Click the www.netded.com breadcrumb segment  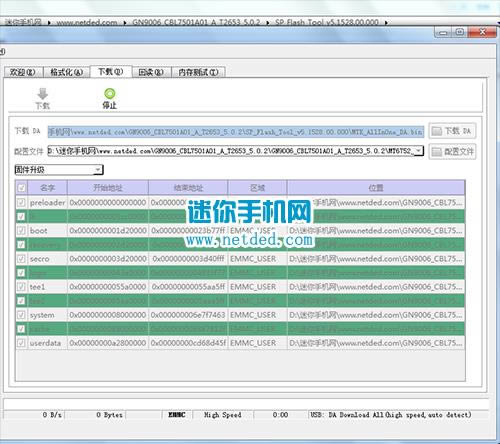coord(87,23)
